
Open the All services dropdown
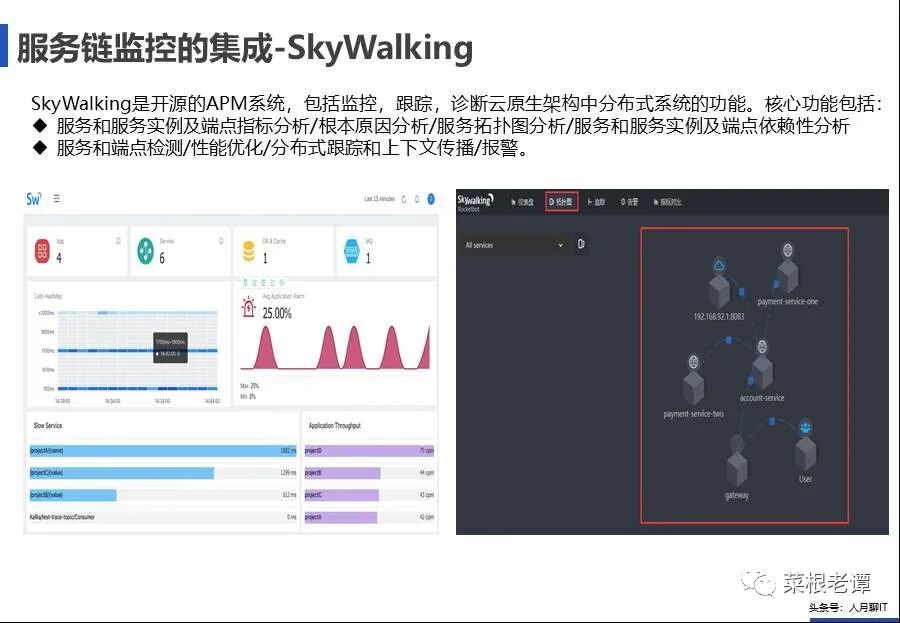[514, 245]
